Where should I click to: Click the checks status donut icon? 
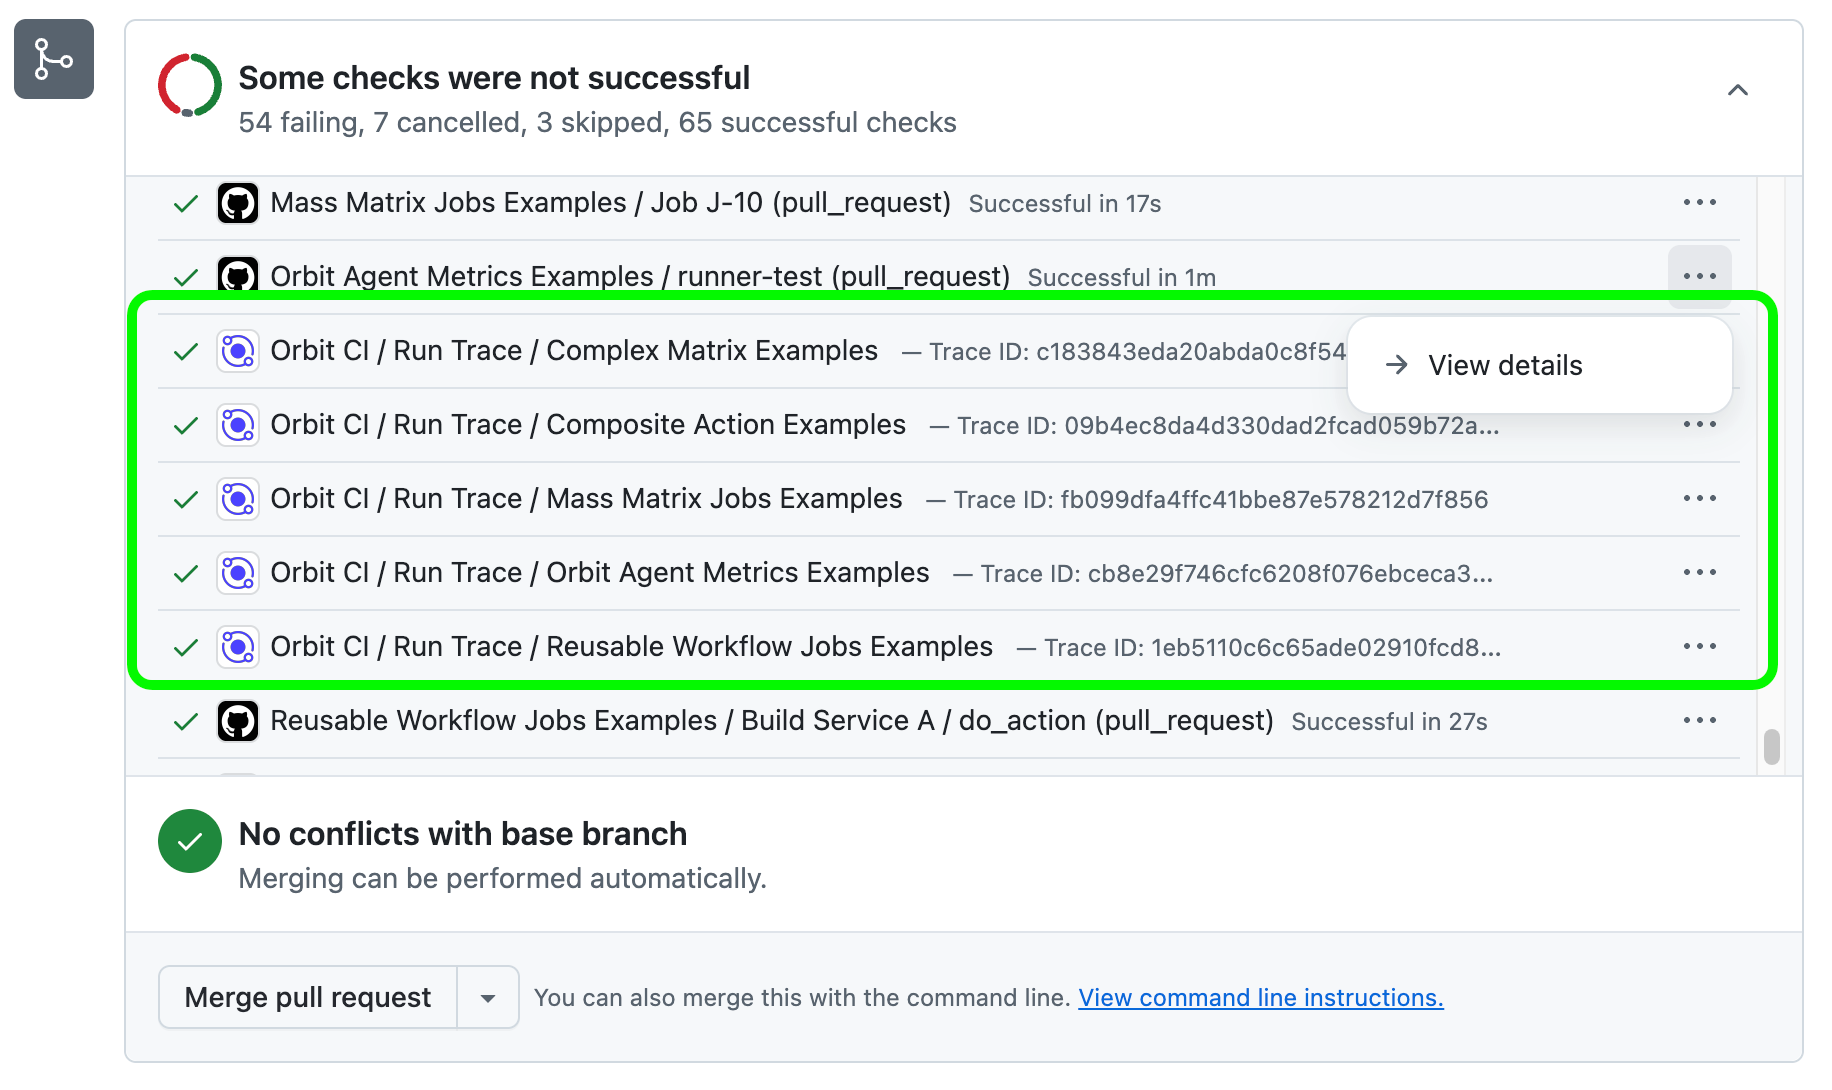(x=189, y=85)
